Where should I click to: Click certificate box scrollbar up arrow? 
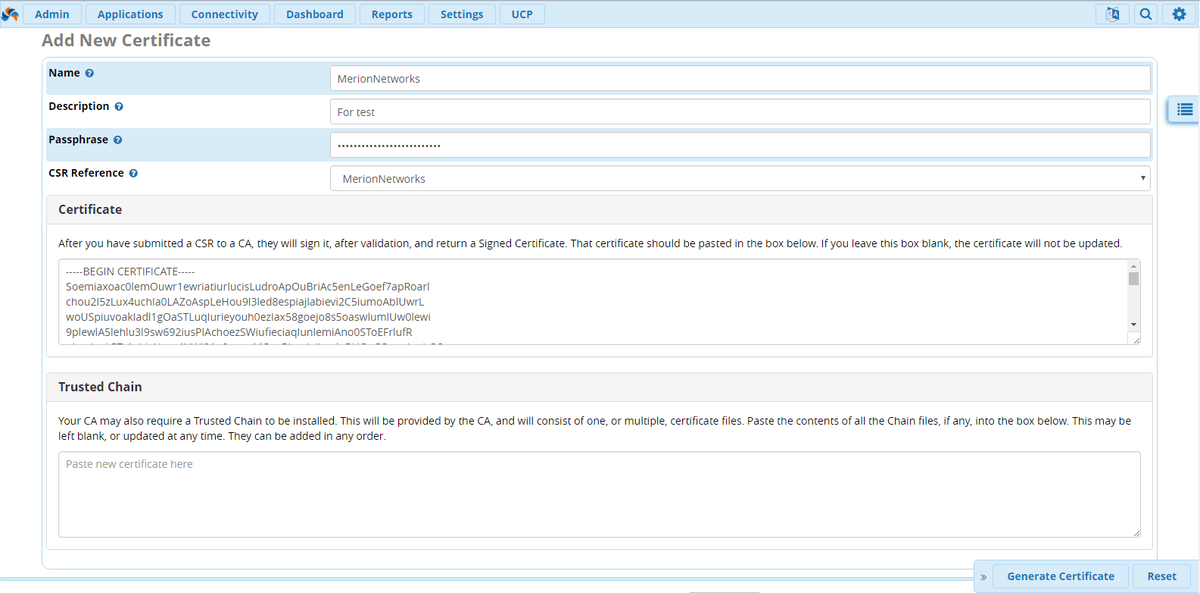coord(1133,266)
